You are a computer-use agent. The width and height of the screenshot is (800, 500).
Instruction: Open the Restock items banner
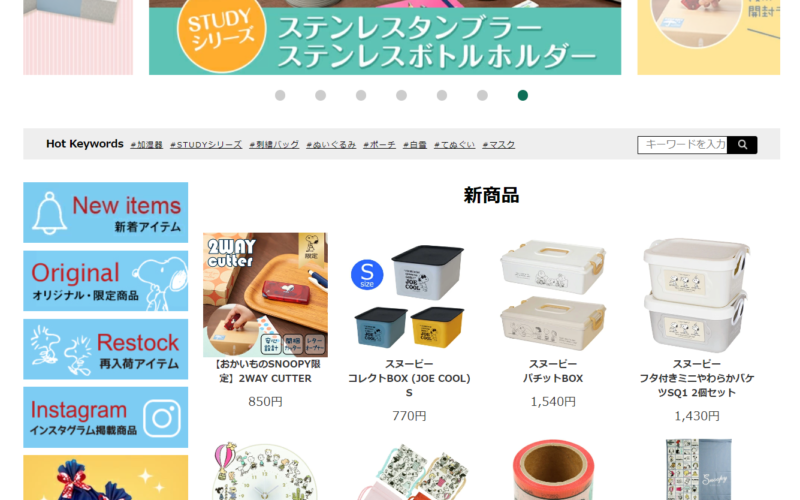[106, 349]
